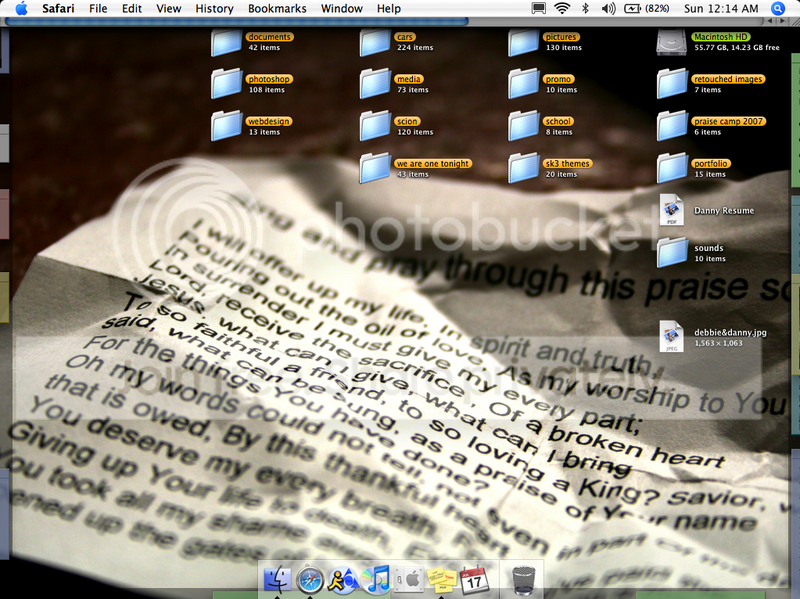The width and height of the screenshot is (800, 599).
Task: Launch AIM from the dock
Action: tap(343, 578)
